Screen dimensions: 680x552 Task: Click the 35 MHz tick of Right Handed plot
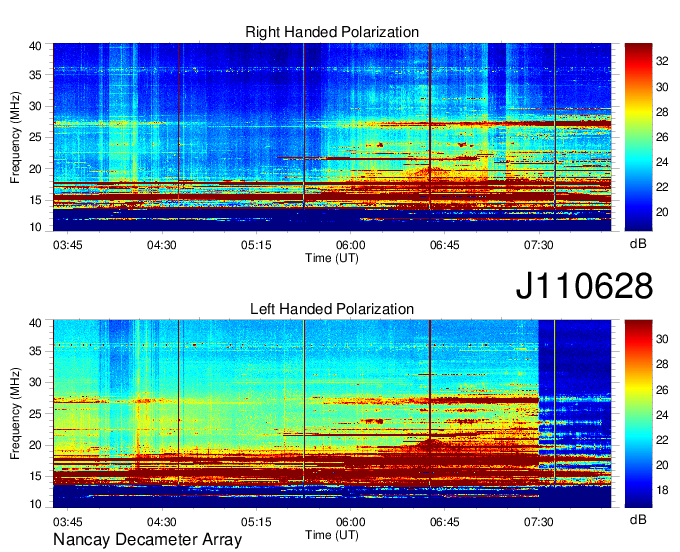[x=35, y=75]
